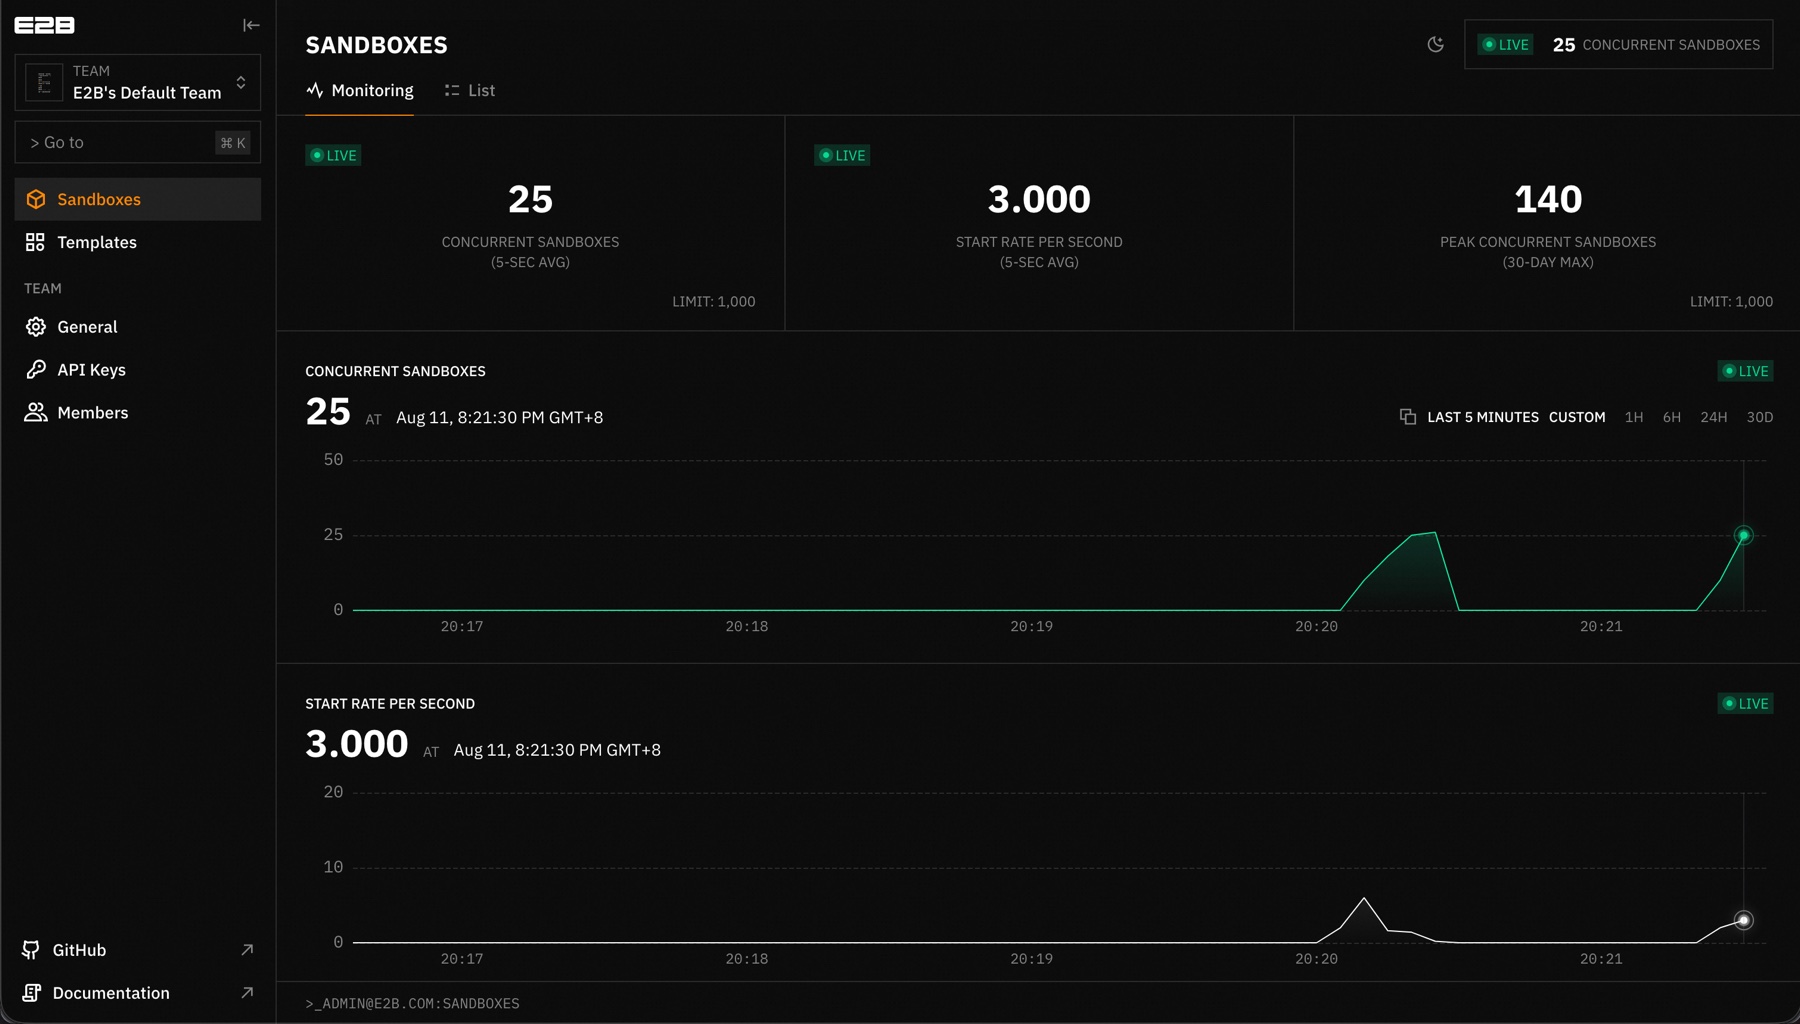Open Sandboxes in the sidebar
This screenshot has width=1800, height=1024.
138,199
